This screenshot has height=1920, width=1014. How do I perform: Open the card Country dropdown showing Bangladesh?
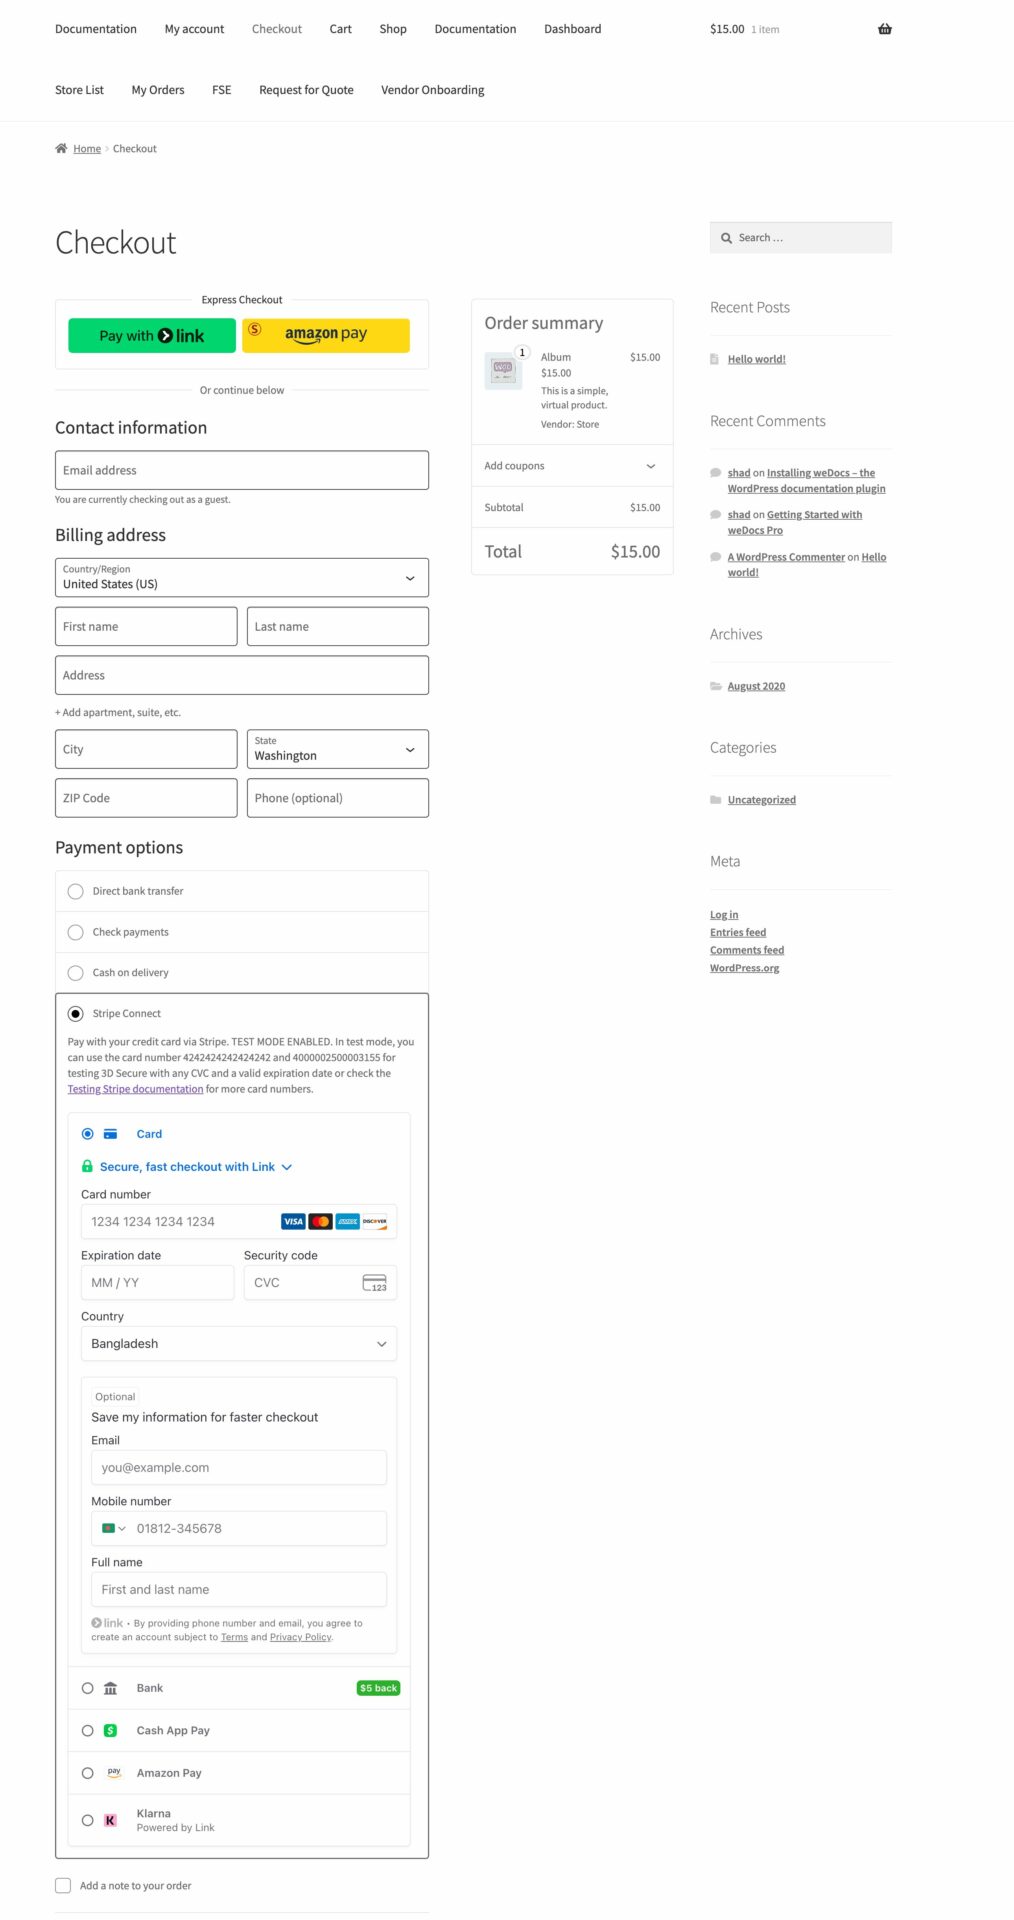239,1344
